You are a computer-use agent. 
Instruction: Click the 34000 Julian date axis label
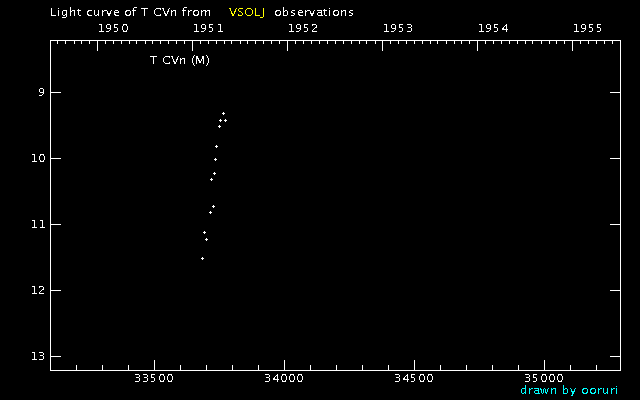click(283, 379)
